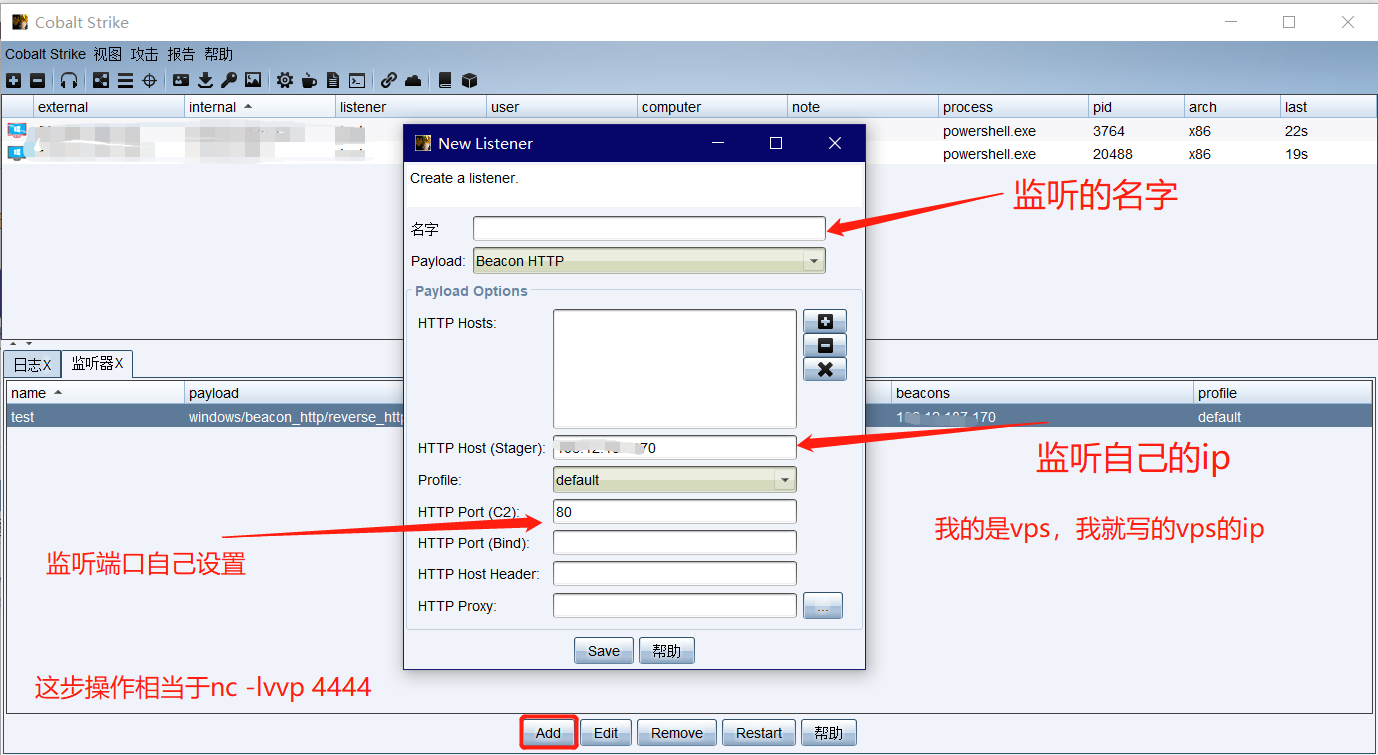The height and width of the screenshot is (755, 1378).
Task: Select powershell.exe row with pid 20488
Action: 689,154
